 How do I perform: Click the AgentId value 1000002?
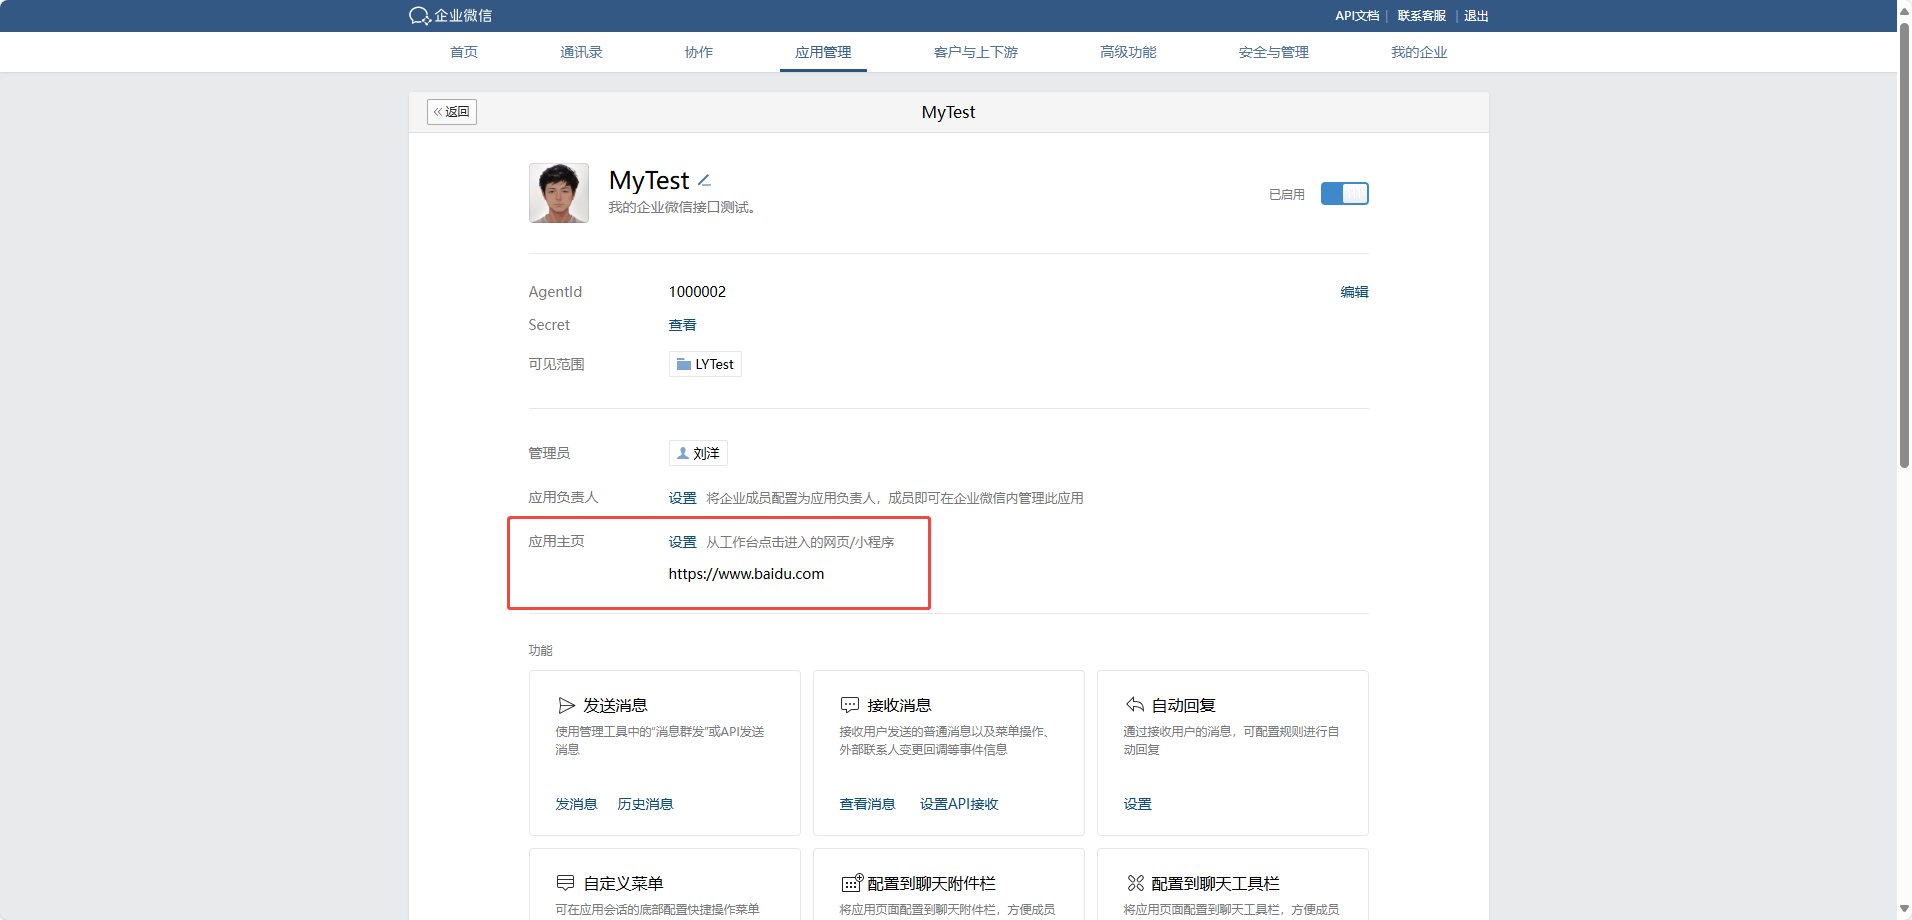697,292
